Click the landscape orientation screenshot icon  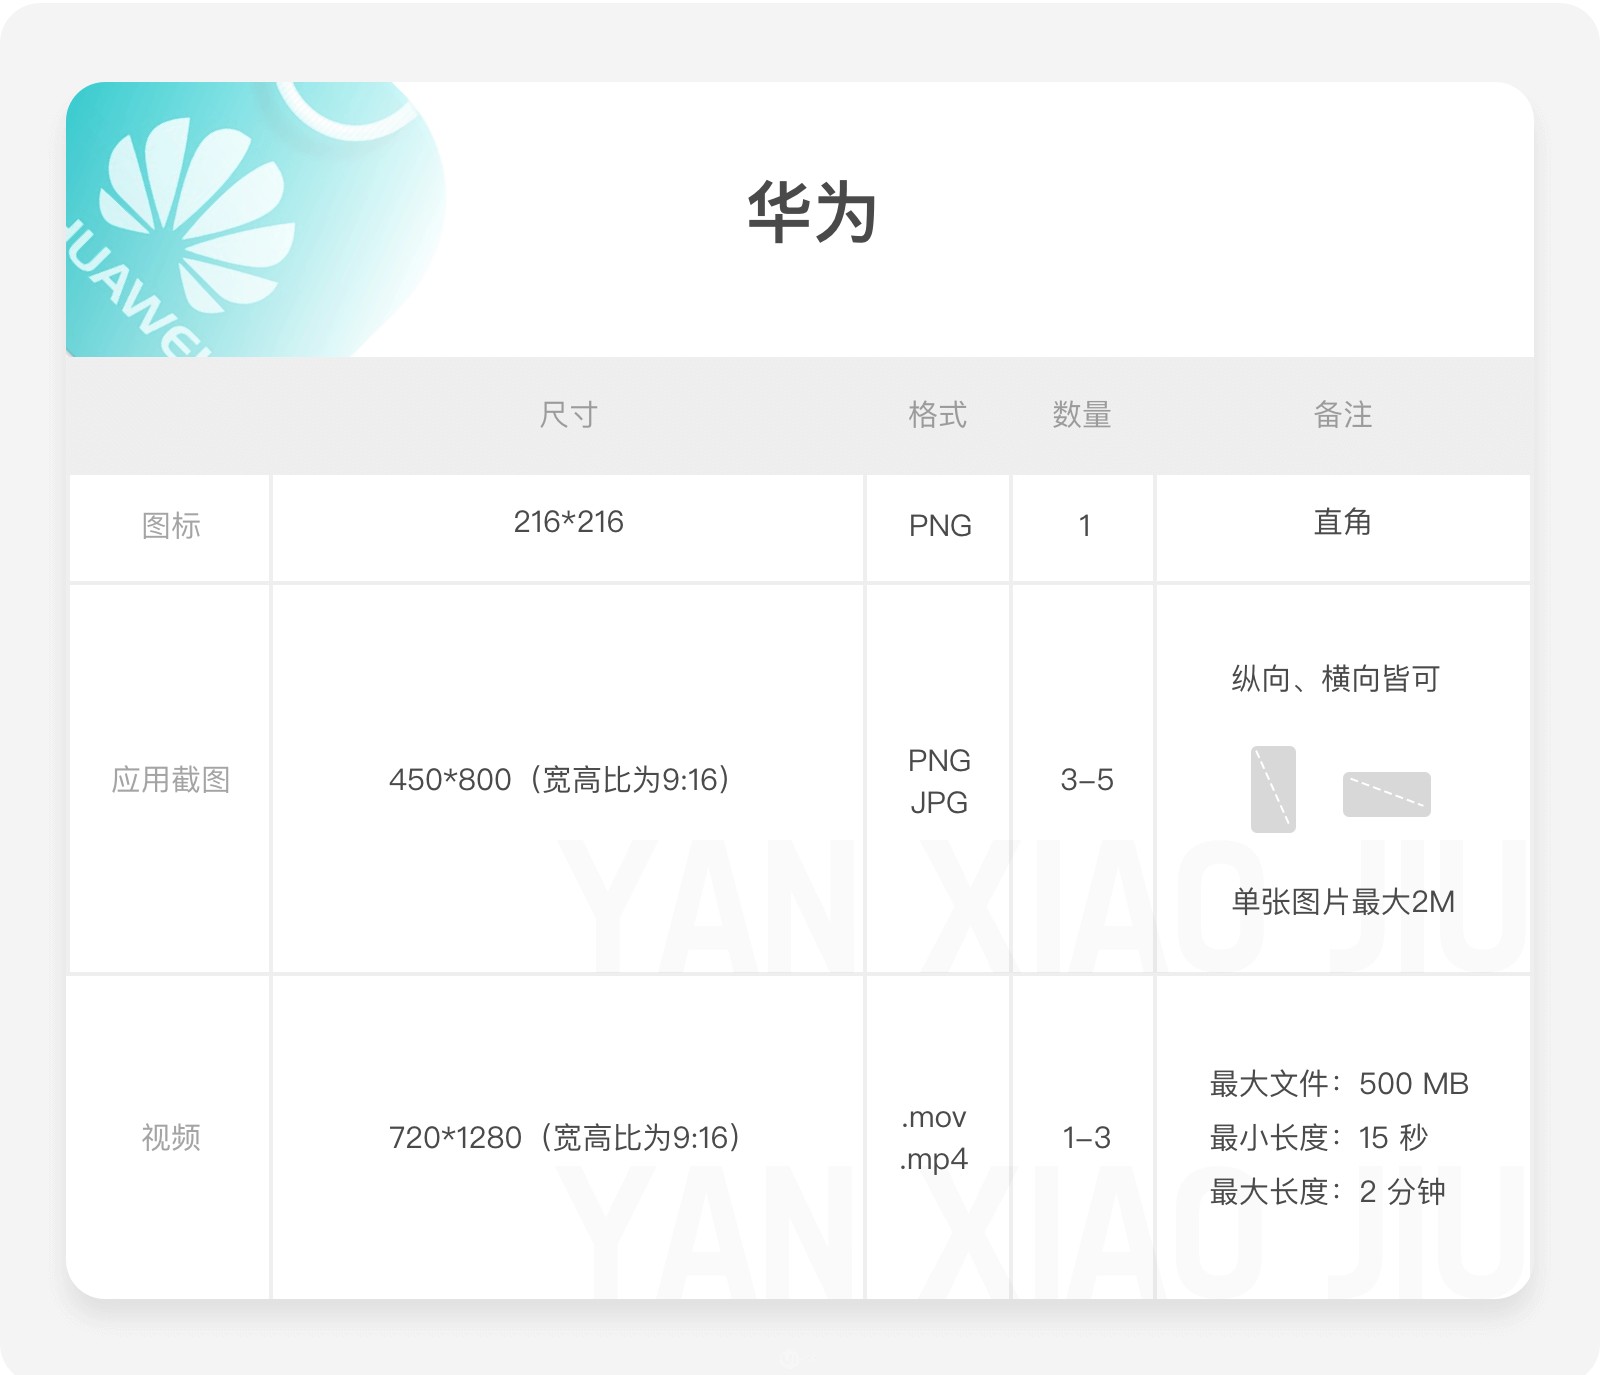[1386, 794]
